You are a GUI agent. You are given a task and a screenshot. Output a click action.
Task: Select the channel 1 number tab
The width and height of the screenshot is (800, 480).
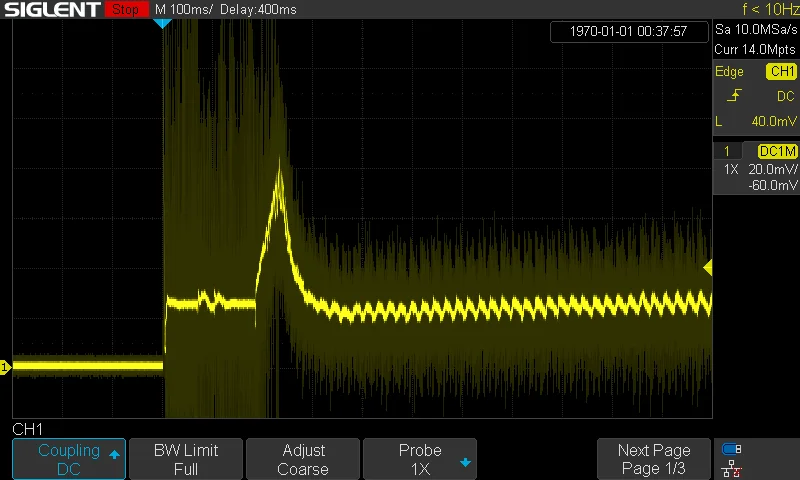tap(727, 151)
